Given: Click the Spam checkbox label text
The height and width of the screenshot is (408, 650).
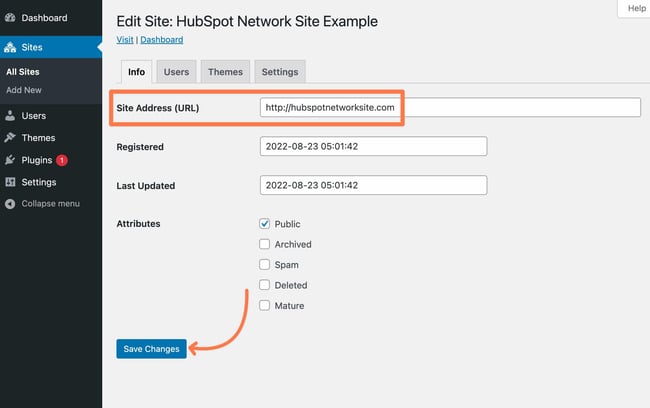Looking at the screenshot, I should click(x=286, y=265).
